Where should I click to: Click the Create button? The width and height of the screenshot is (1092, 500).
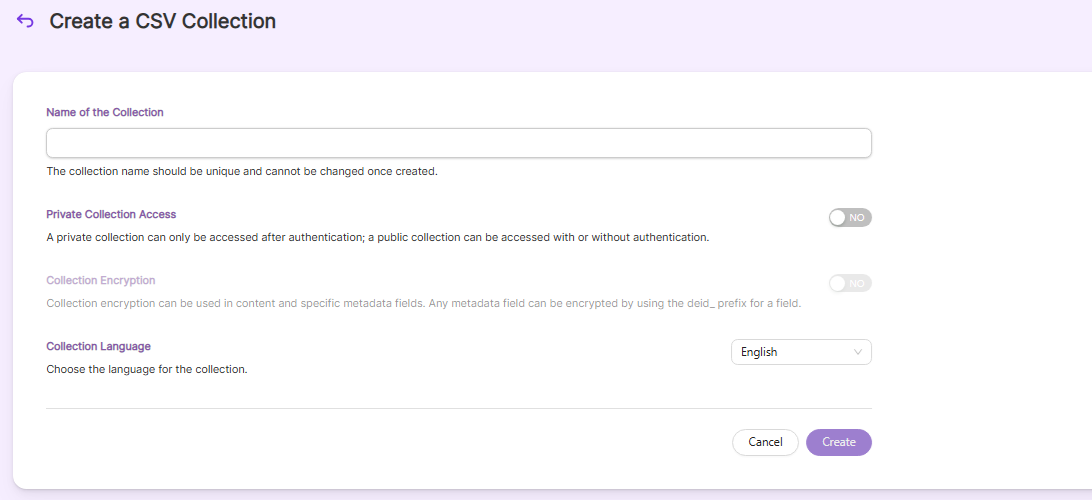[838, 442]
